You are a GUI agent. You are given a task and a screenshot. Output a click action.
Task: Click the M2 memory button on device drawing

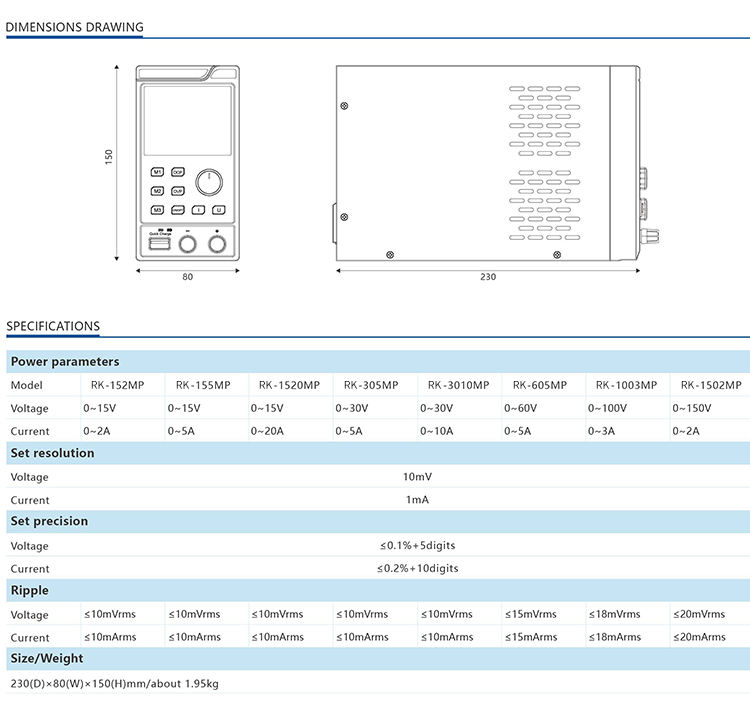coord(157,191)
